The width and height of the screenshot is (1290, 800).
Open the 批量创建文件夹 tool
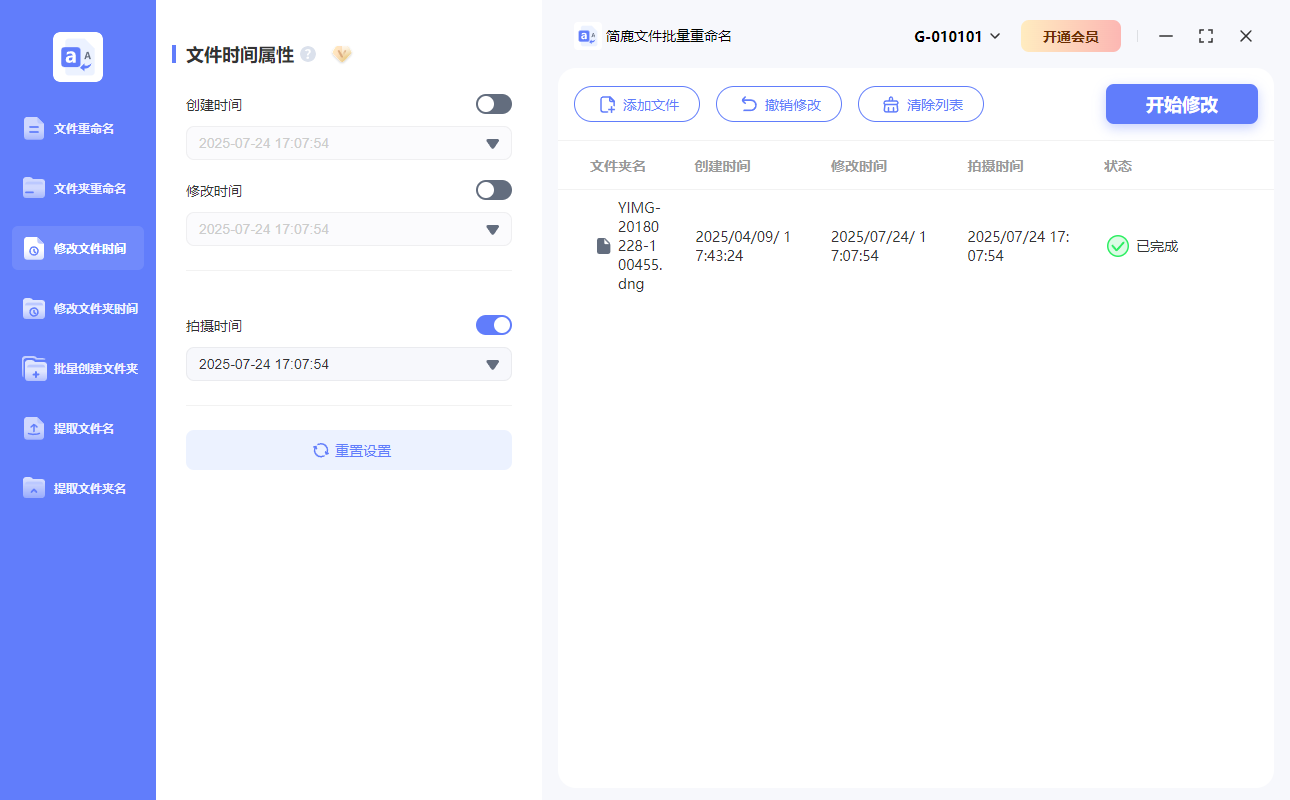click(77, 368)
